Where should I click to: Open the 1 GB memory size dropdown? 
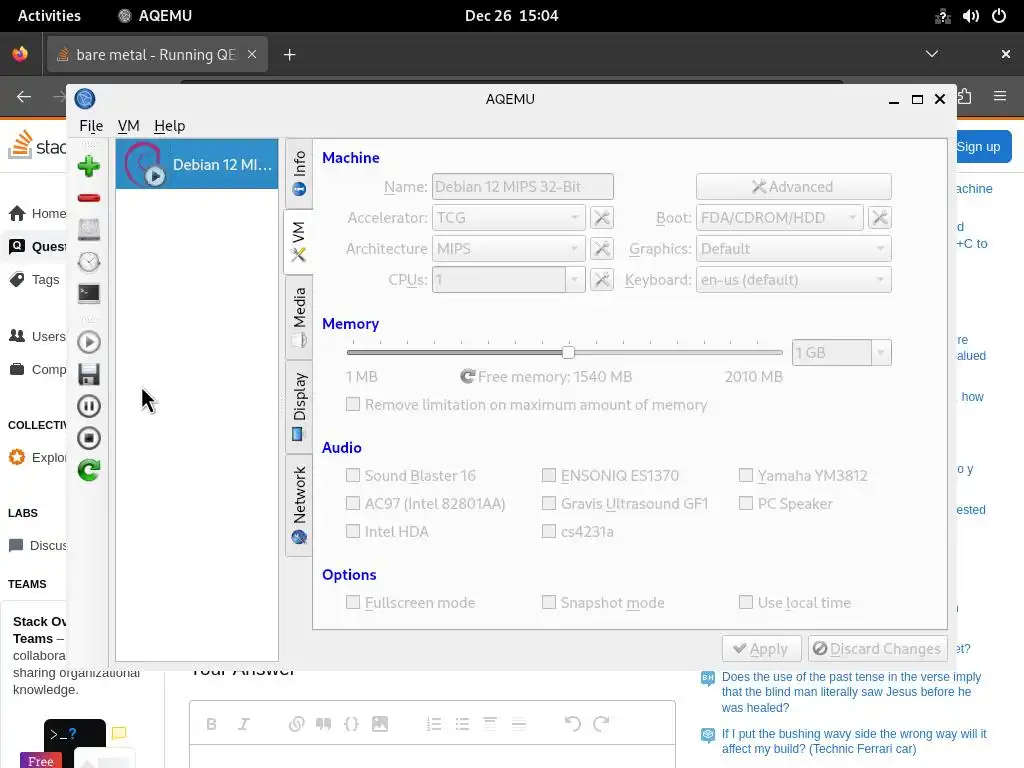pos(881,353)
